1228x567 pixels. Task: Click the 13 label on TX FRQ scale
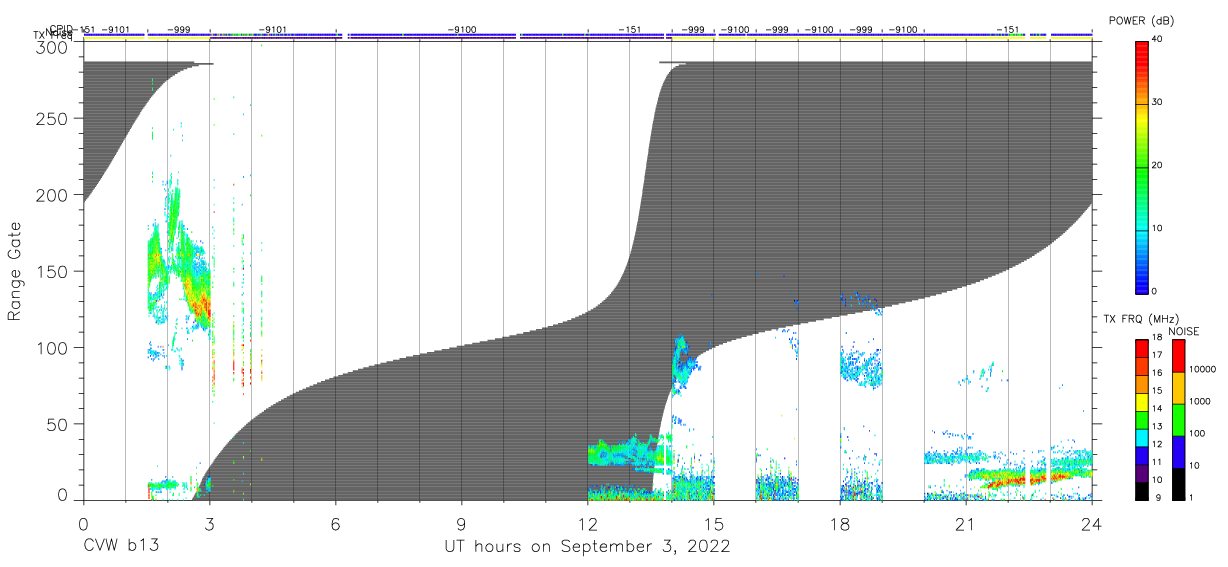pos(1157,427)
